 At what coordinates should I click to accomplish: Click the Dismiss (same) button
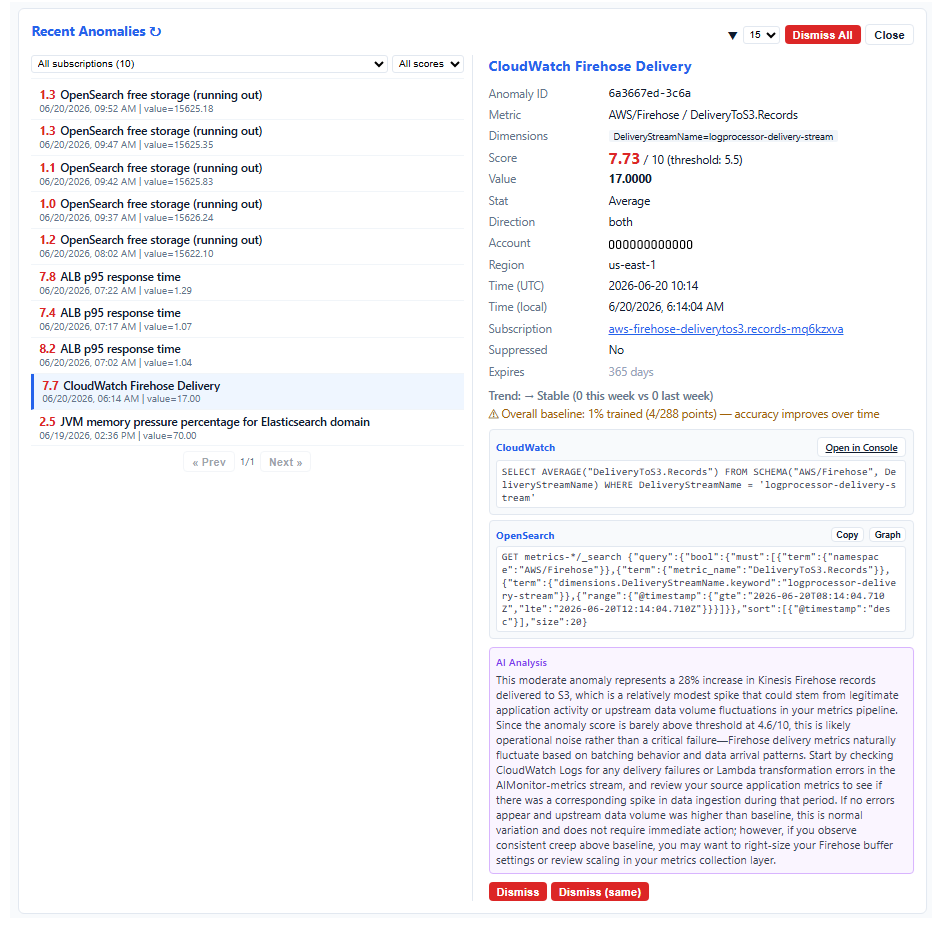599,892
